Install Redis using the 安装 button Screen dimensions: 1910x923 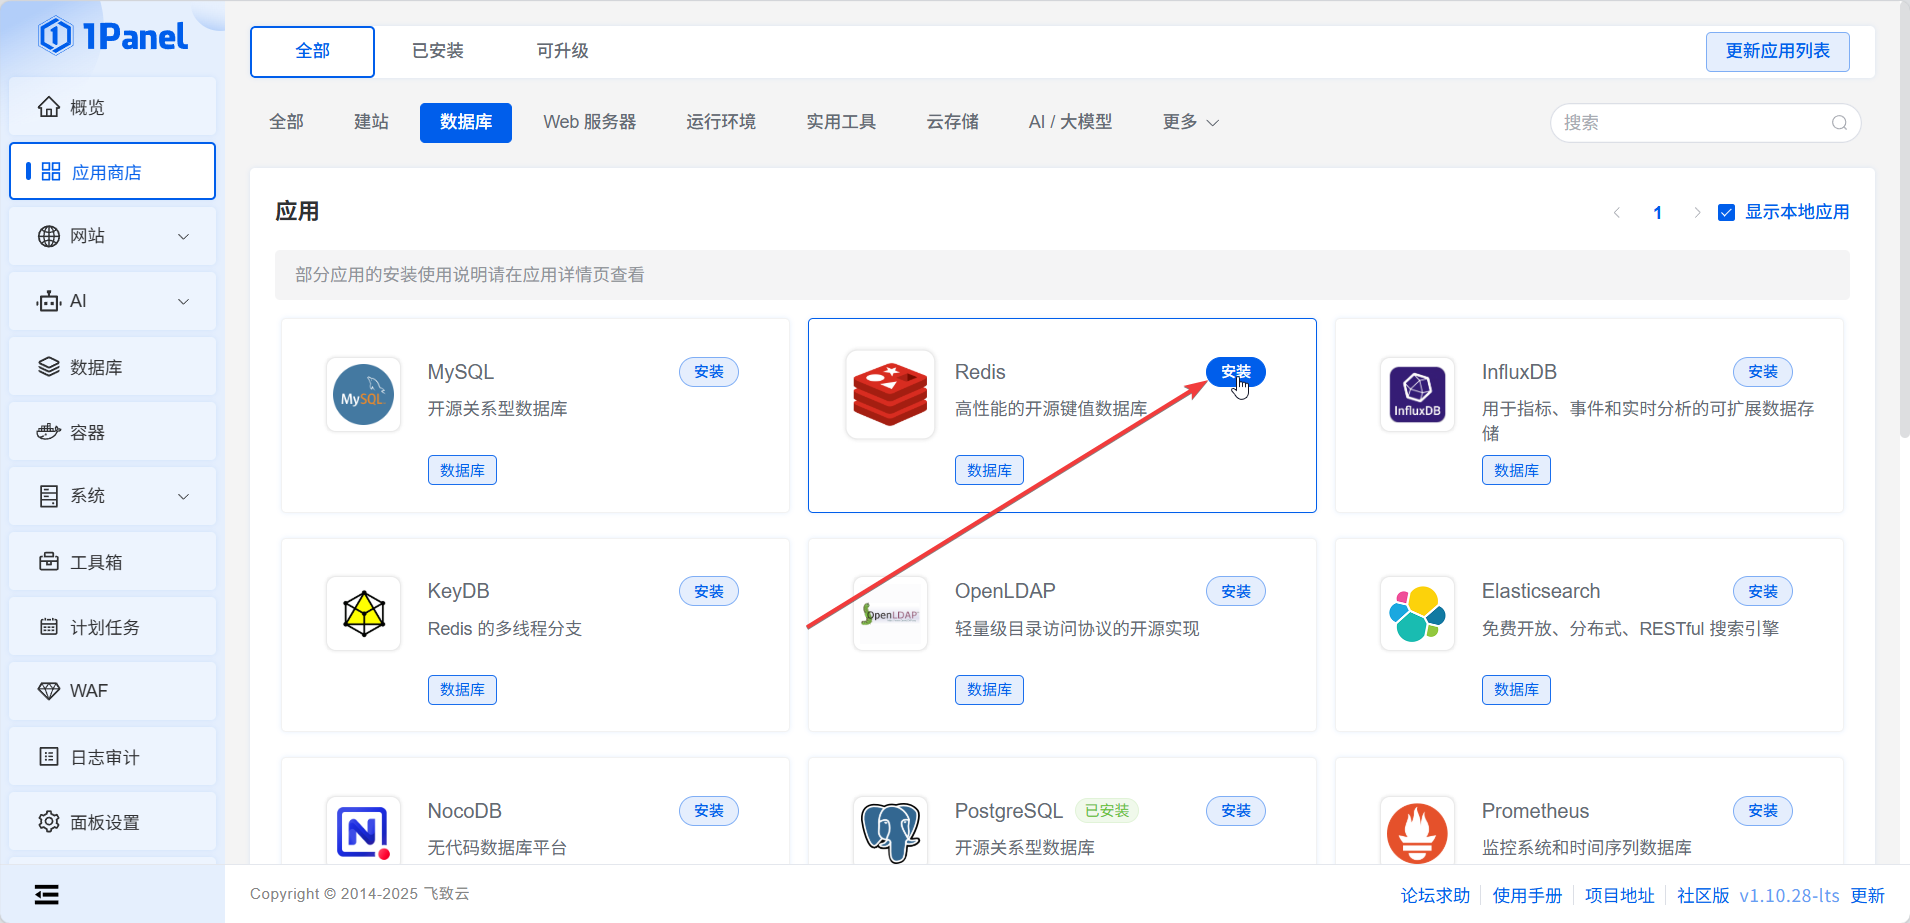(x=1235, y=372)
